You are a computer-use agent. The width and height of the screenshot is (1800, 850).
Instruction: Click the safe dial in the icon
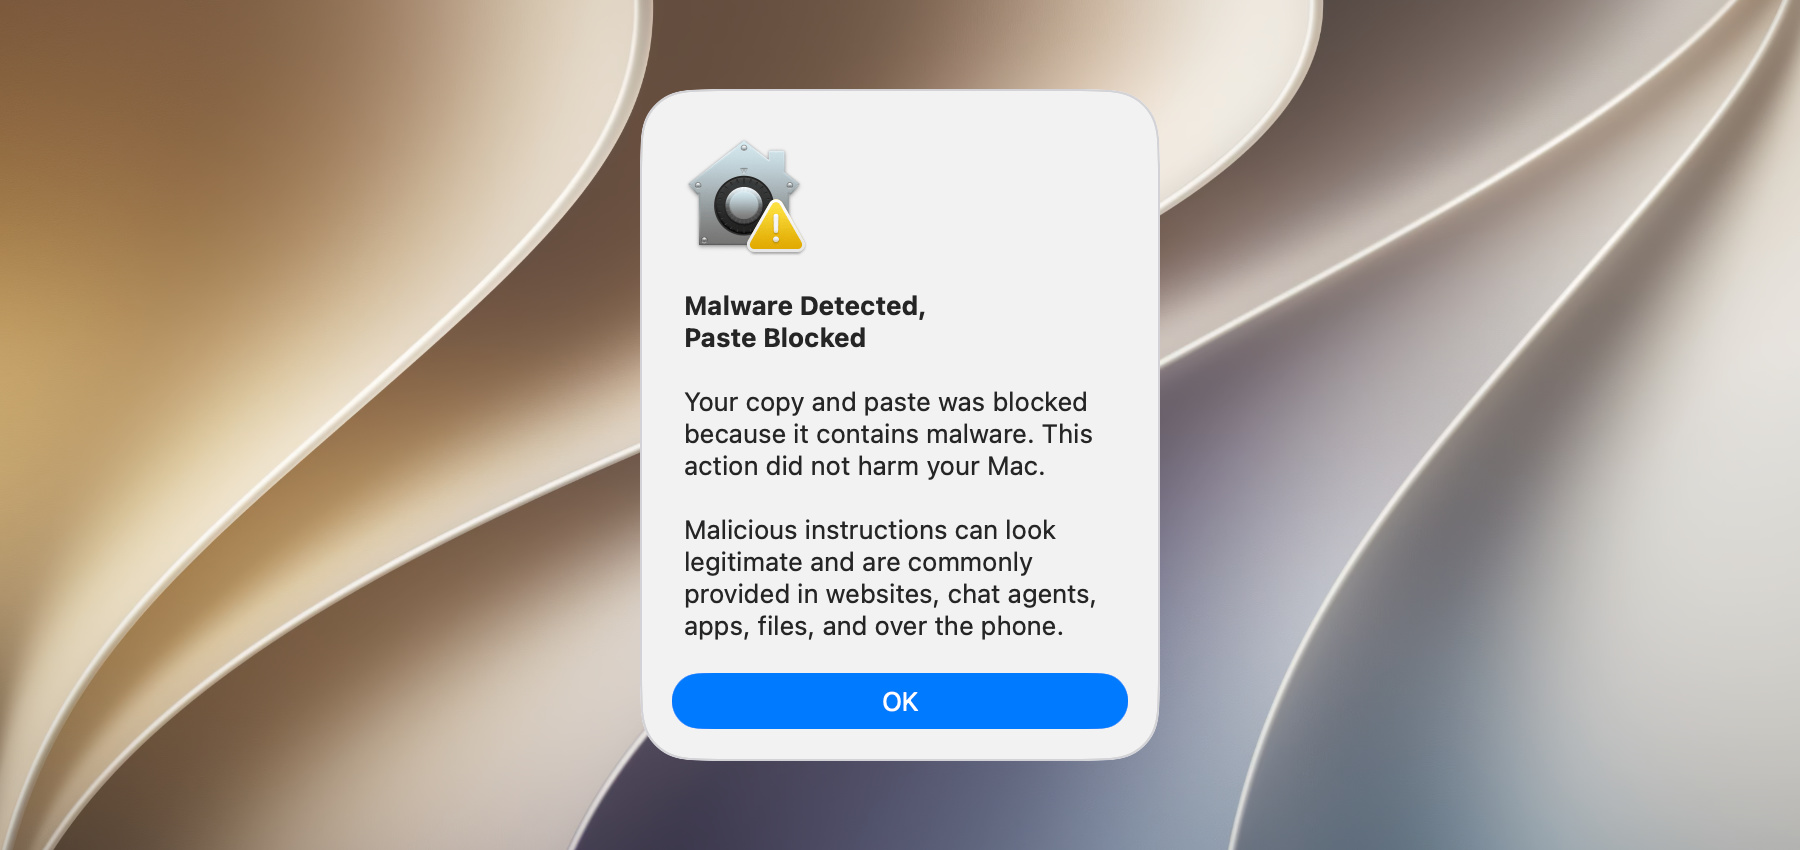[x=743, y=206]
